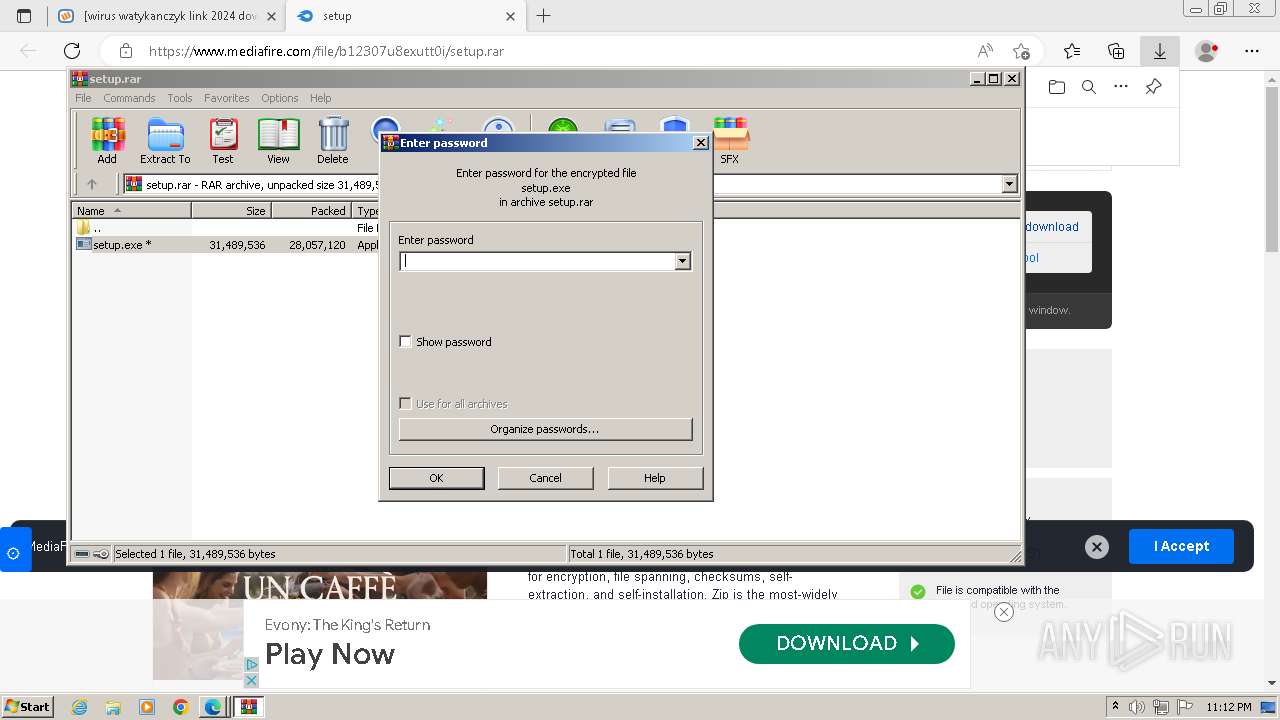1280x720 pixels.
Task: Click the Start button
Action: coord(27,707)
